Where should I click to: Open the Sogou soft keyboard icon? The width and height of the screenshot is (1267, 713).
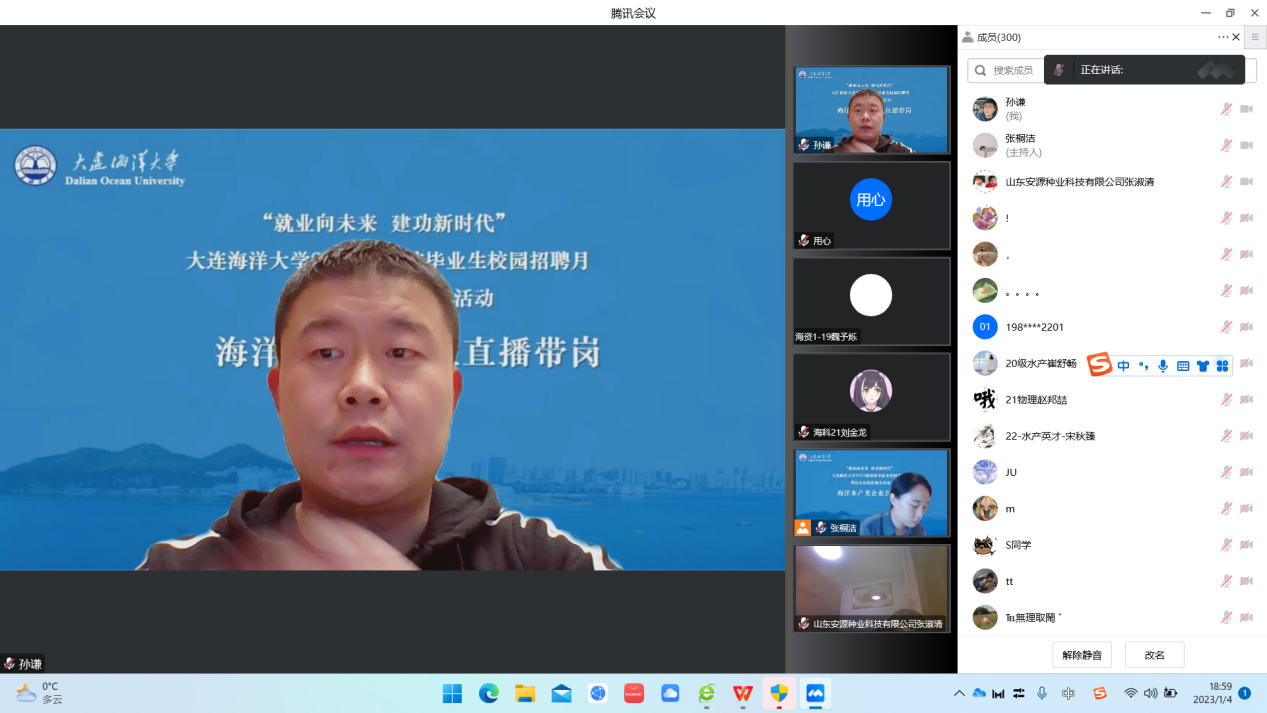click(1183, 366)
